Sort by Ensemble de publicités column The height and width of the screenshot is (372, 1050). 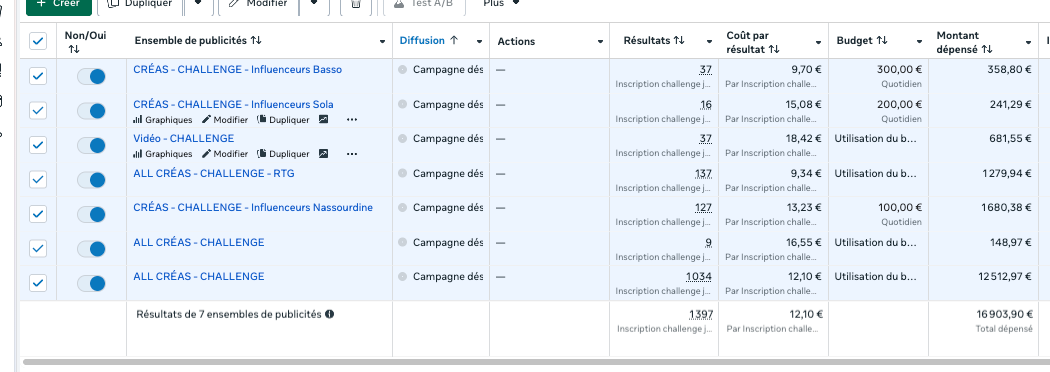click(256, 41)
